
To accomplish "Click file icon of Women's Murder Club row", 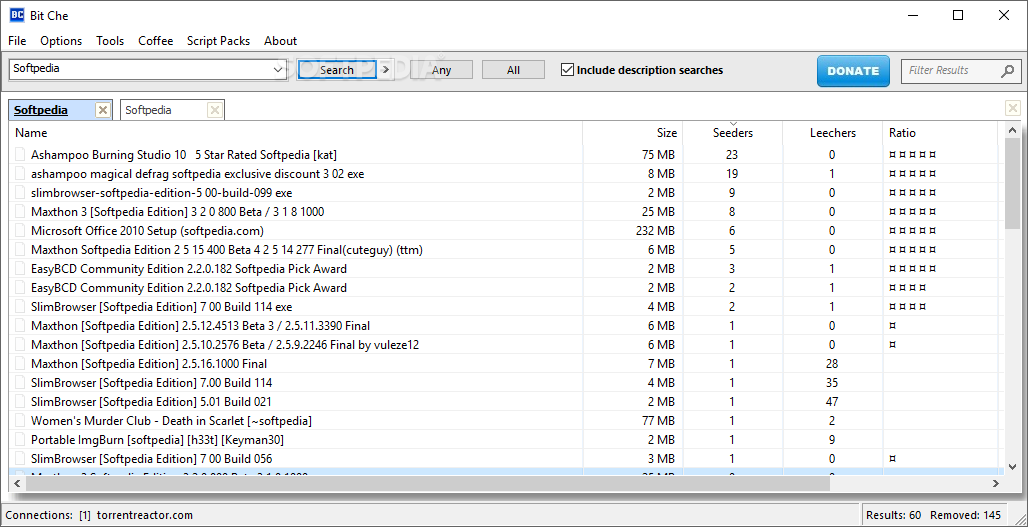I will click(20, 421).
